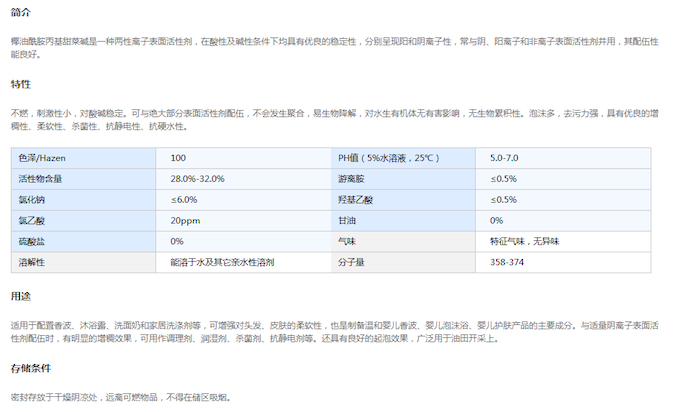Click the paragraph starting with 椰油酰胺丙基甜菜碱
Screen dimensions: 678x412
[334, 48]
